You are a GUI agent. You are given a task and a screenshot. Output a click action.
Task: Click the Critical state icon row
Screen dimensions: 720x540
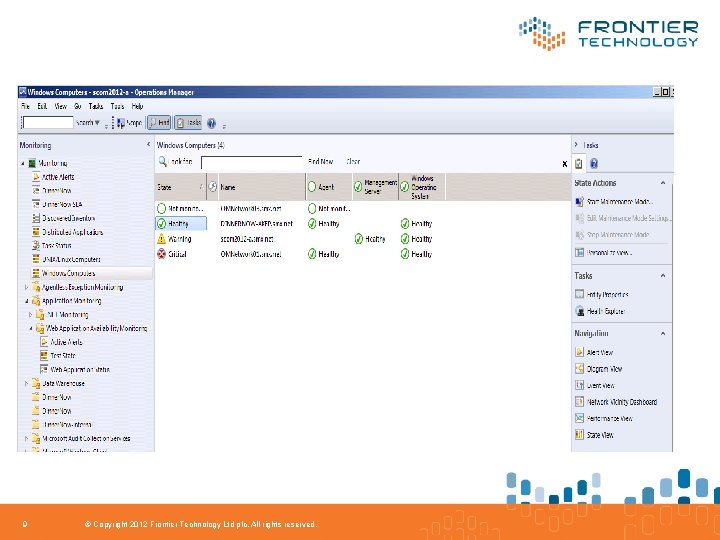(161, 254)
